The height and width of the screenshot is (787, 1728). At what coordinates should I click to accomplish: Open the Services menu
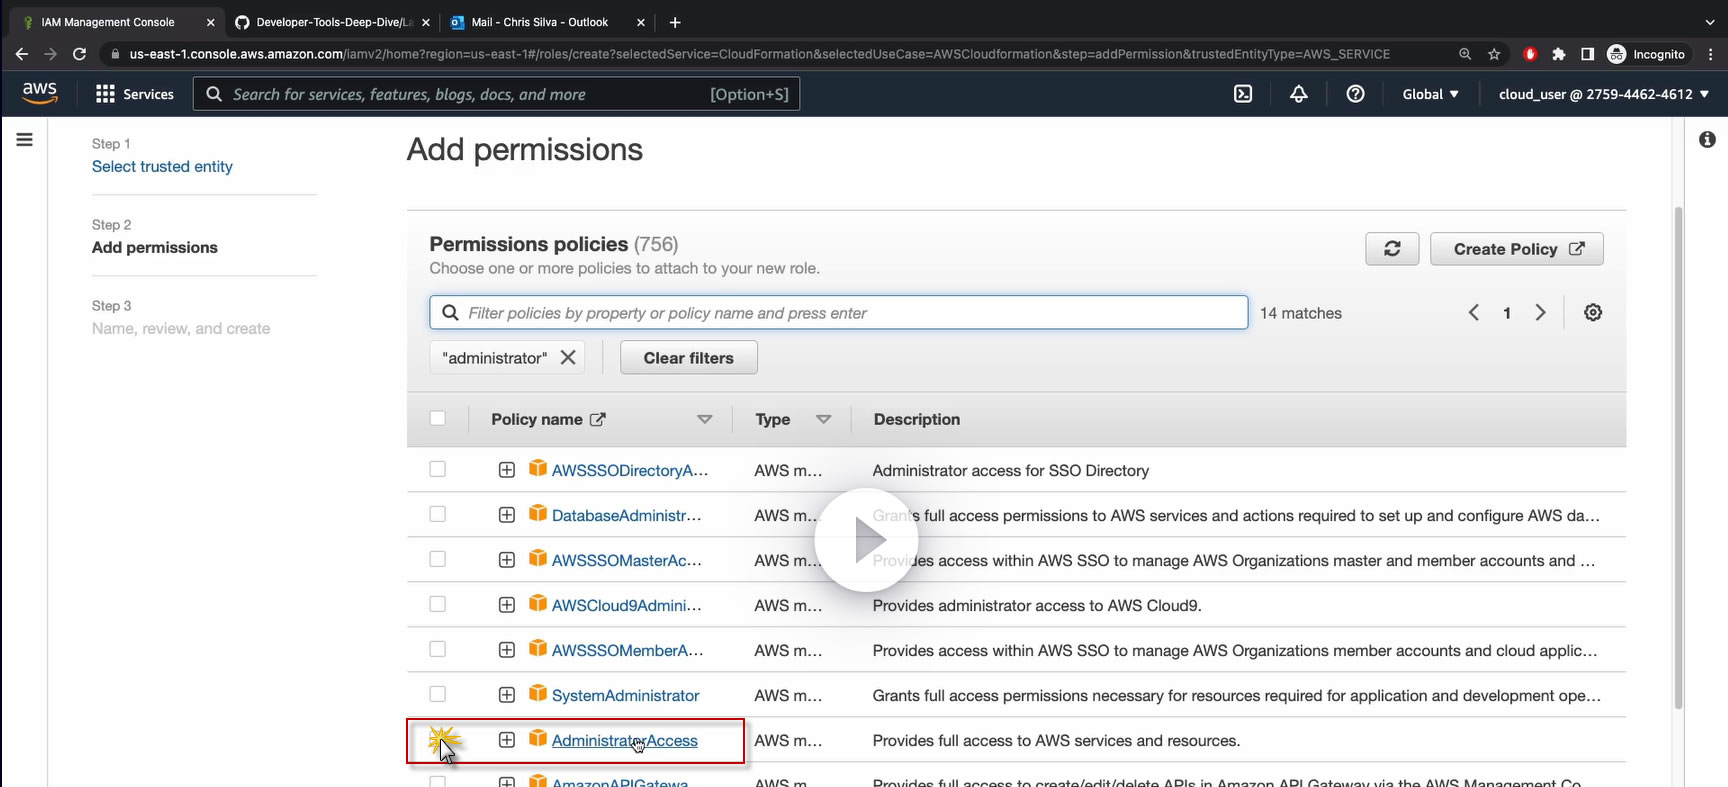pos(135,94)
